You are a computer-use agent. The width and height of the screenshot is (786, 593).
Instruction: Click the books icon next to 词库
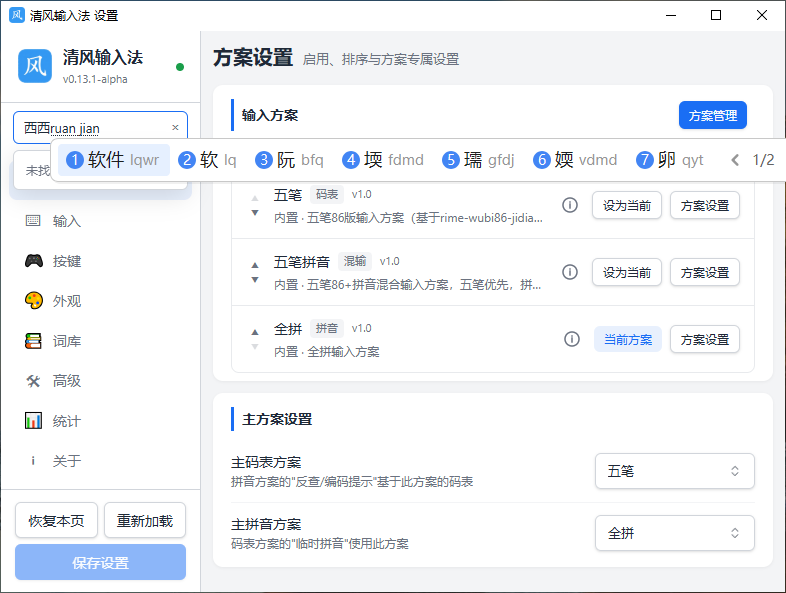point(34,341)
